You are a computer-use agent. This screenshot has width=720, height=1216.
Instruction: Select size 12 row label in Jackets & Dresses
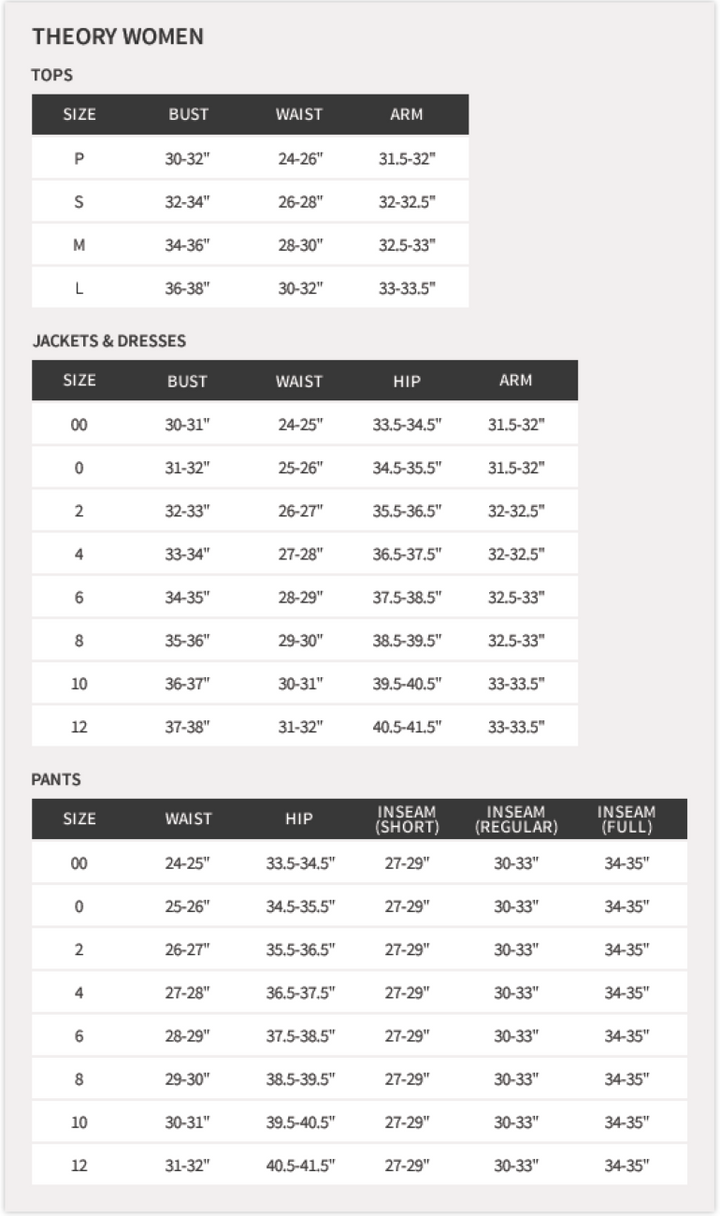pos(79,727)
